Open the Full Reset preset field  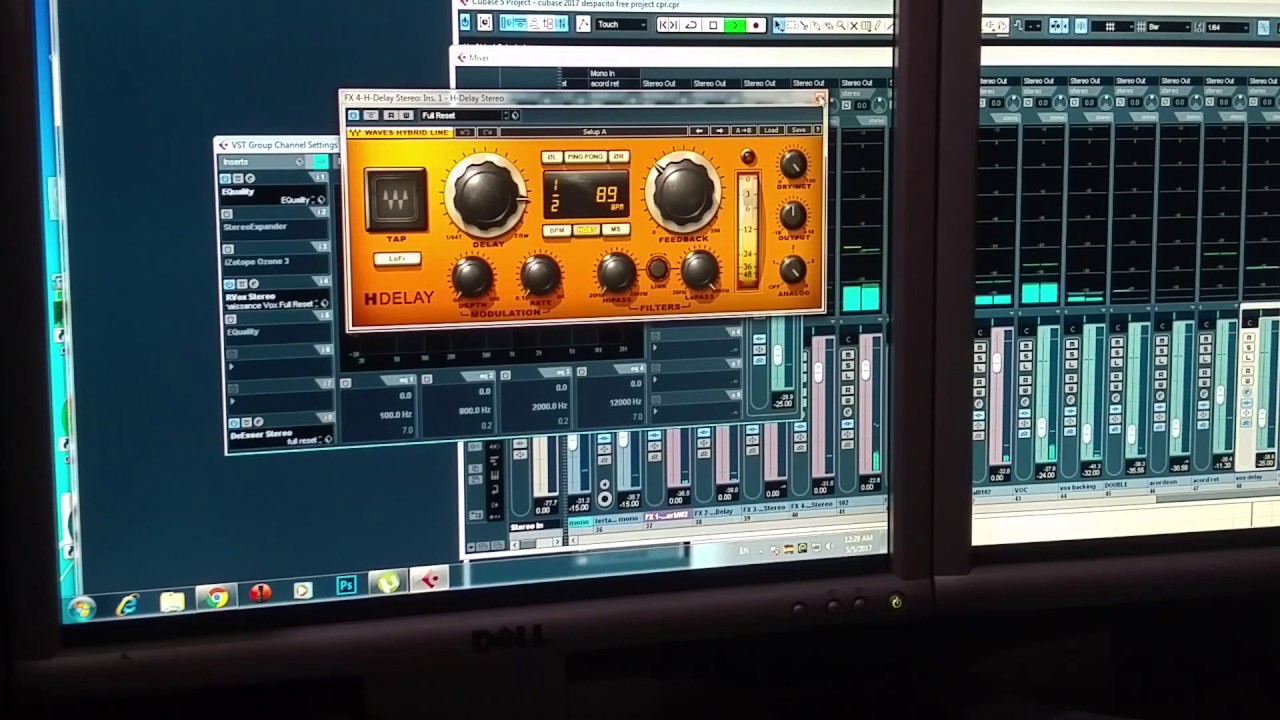point(461,115)
